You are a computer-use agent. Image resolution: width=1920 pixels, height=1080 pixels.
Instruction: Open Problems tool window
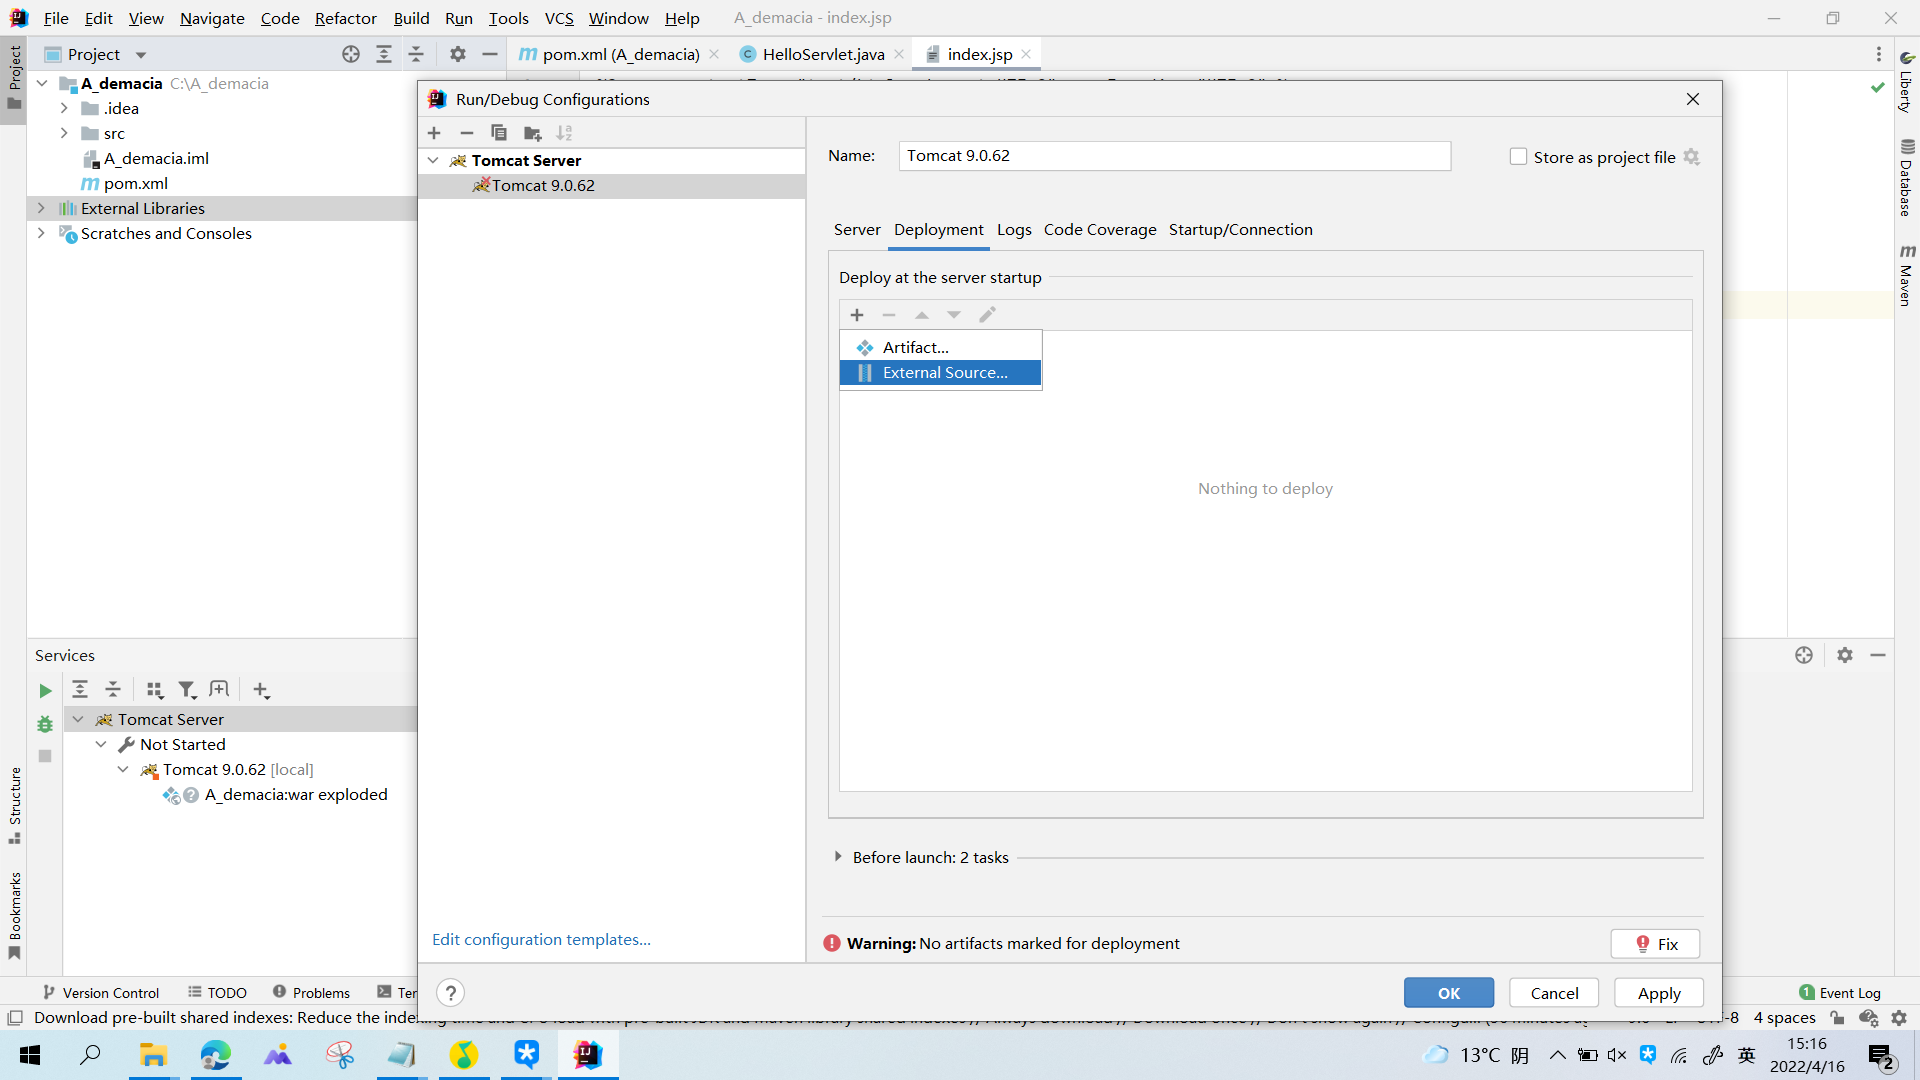311,993
